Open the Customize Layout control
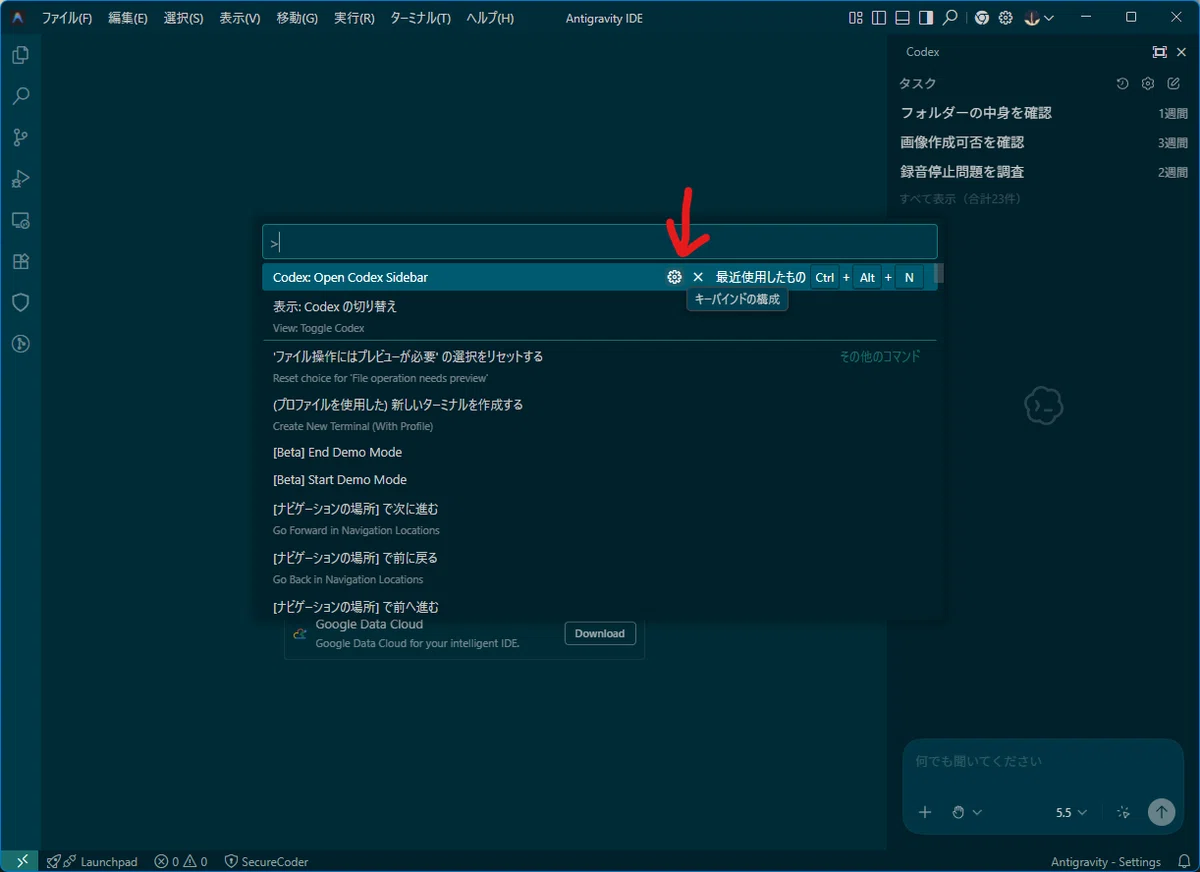 coord(855,17)
